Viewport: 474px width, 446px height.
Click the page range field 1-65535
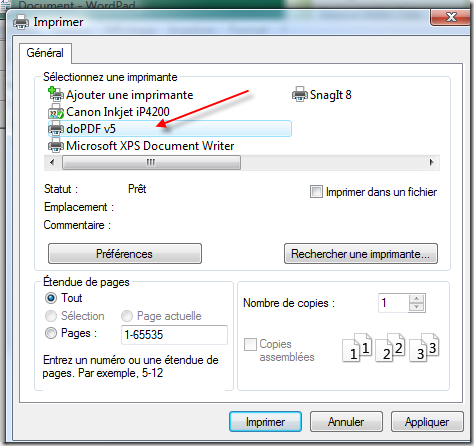(174, 334)
